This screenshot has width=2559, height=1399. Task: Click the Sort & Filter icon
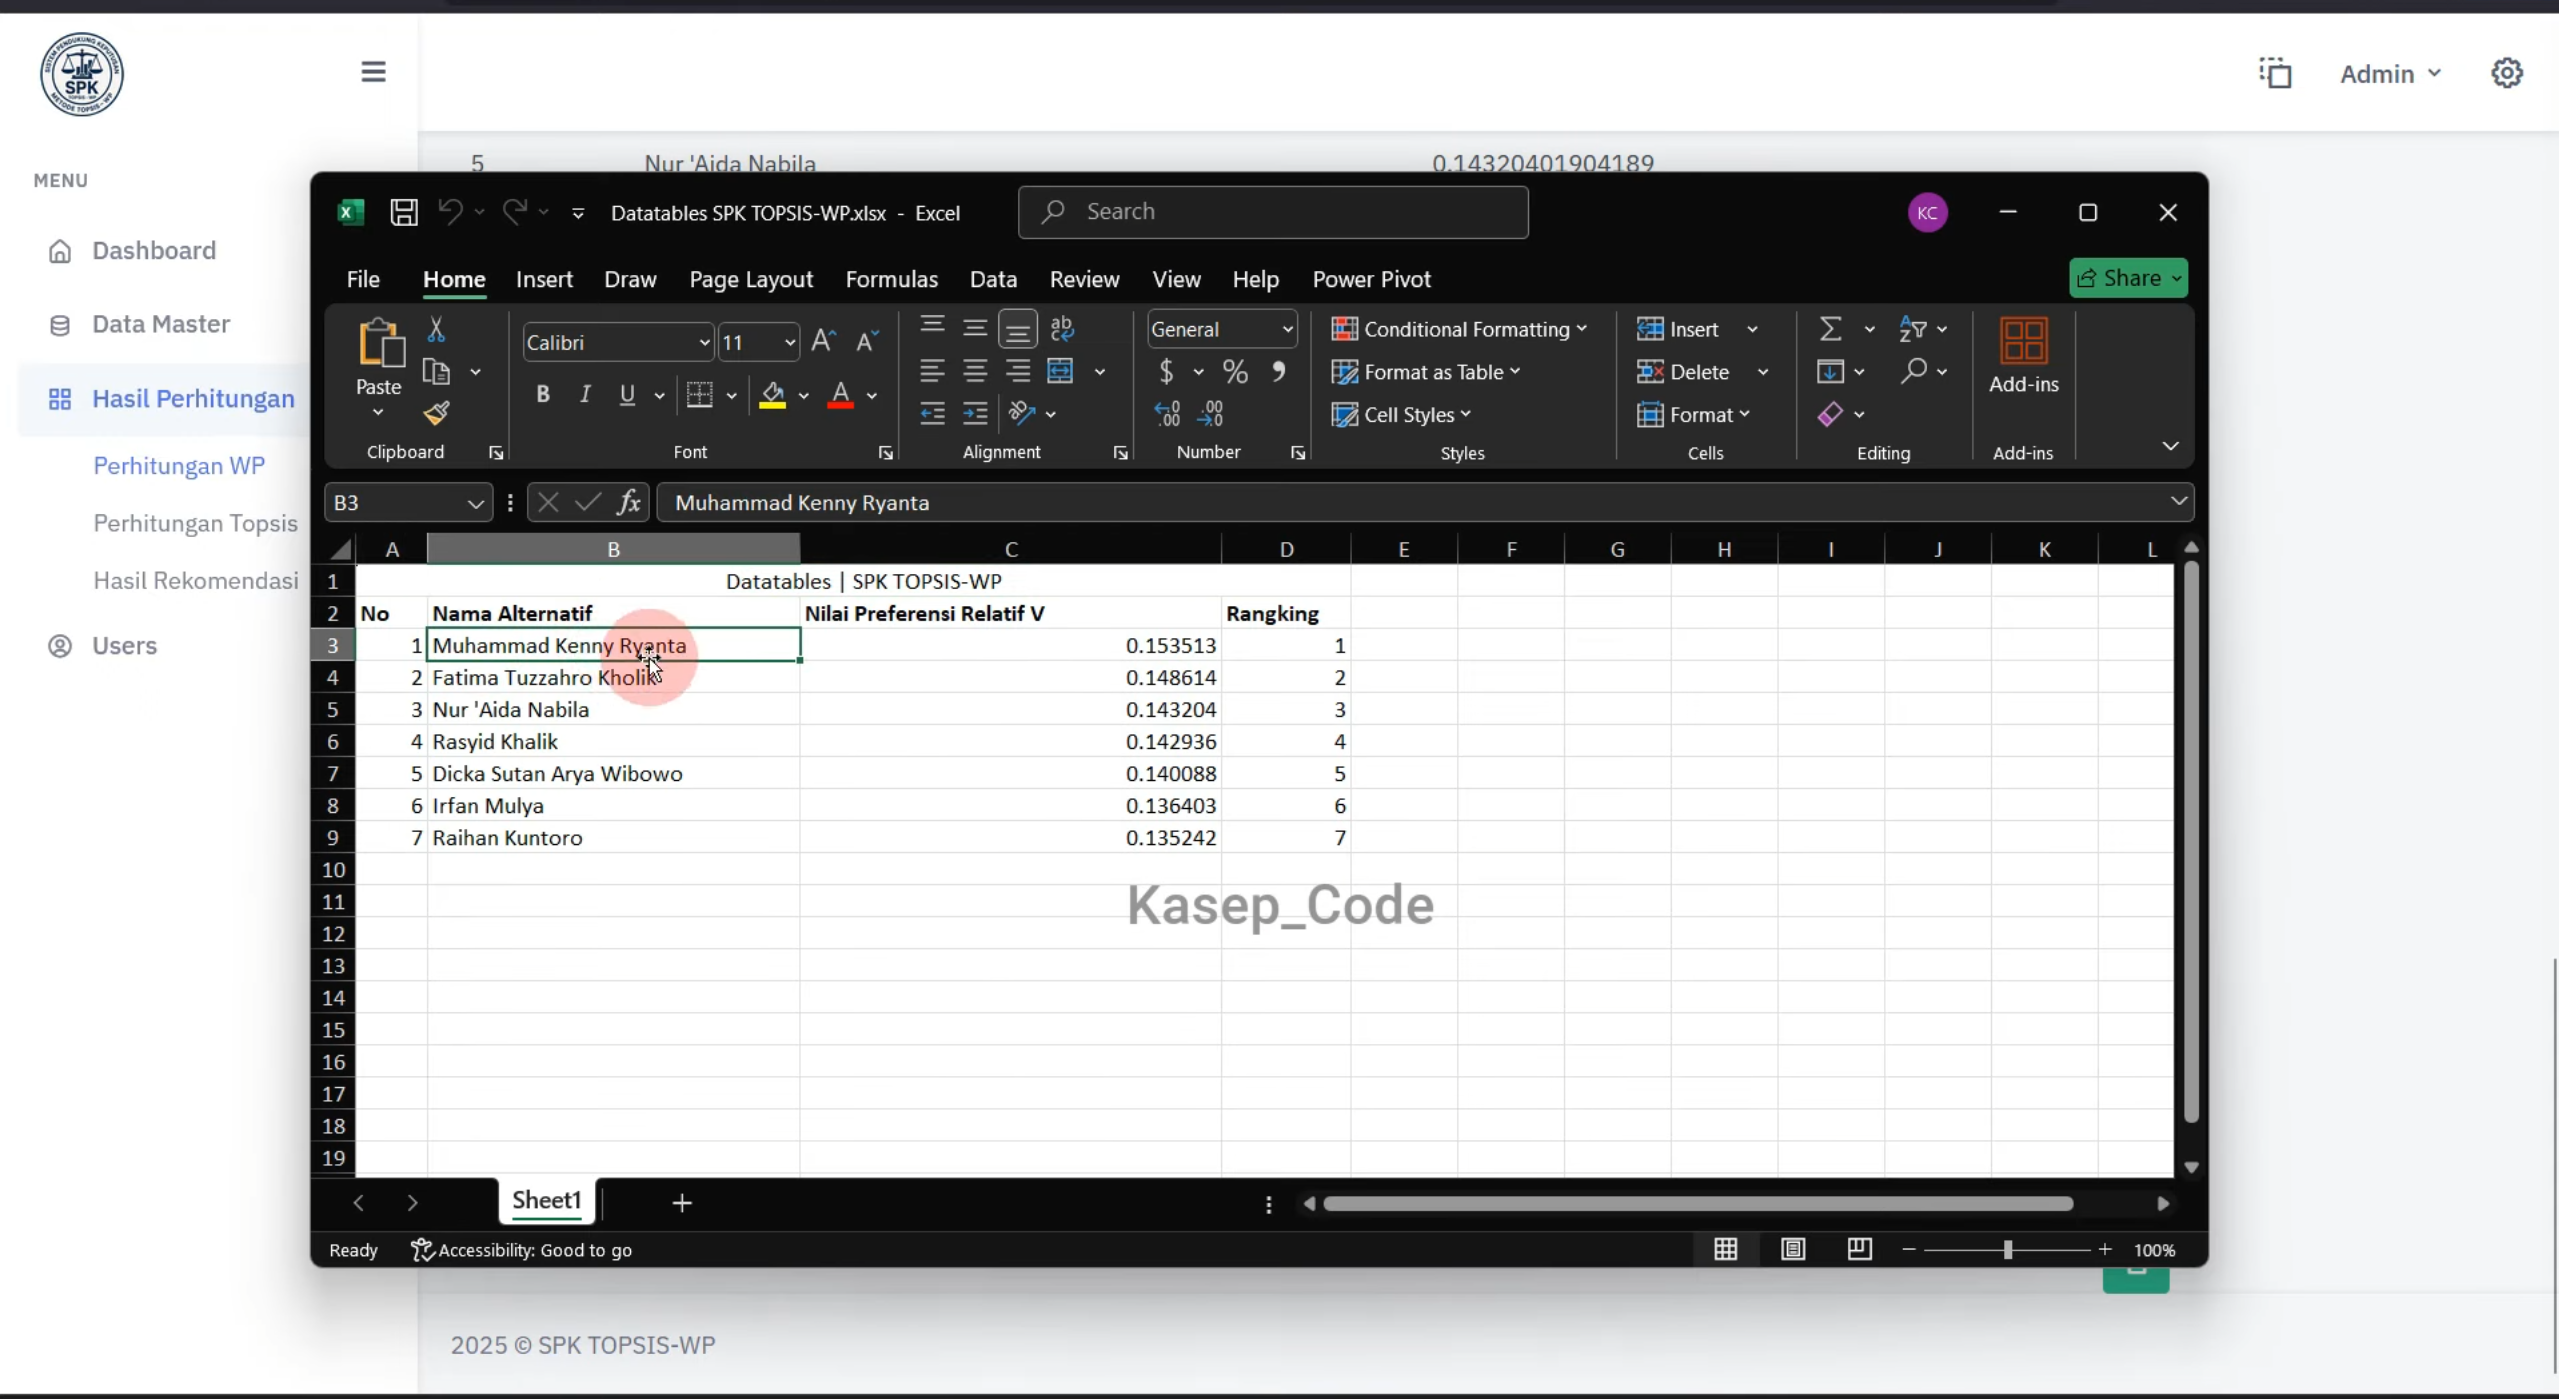1912,329
